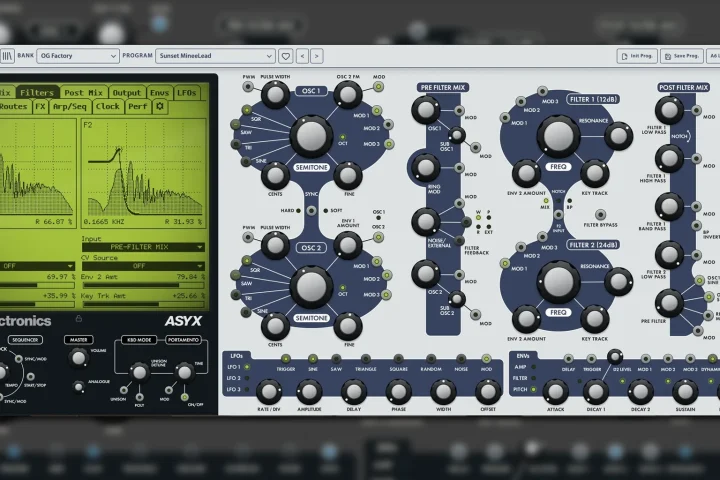Click the OSC 1 pulse width knob

point(275,95)
